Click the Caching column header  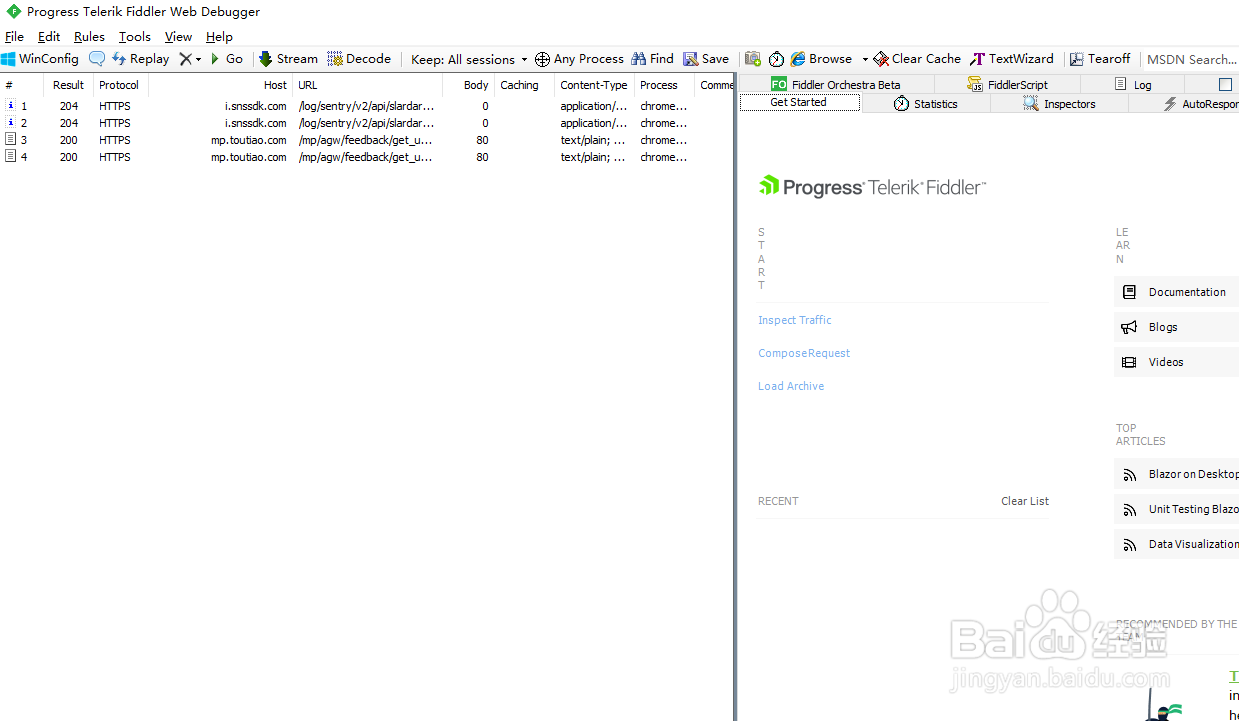click(x=524, y=85)
